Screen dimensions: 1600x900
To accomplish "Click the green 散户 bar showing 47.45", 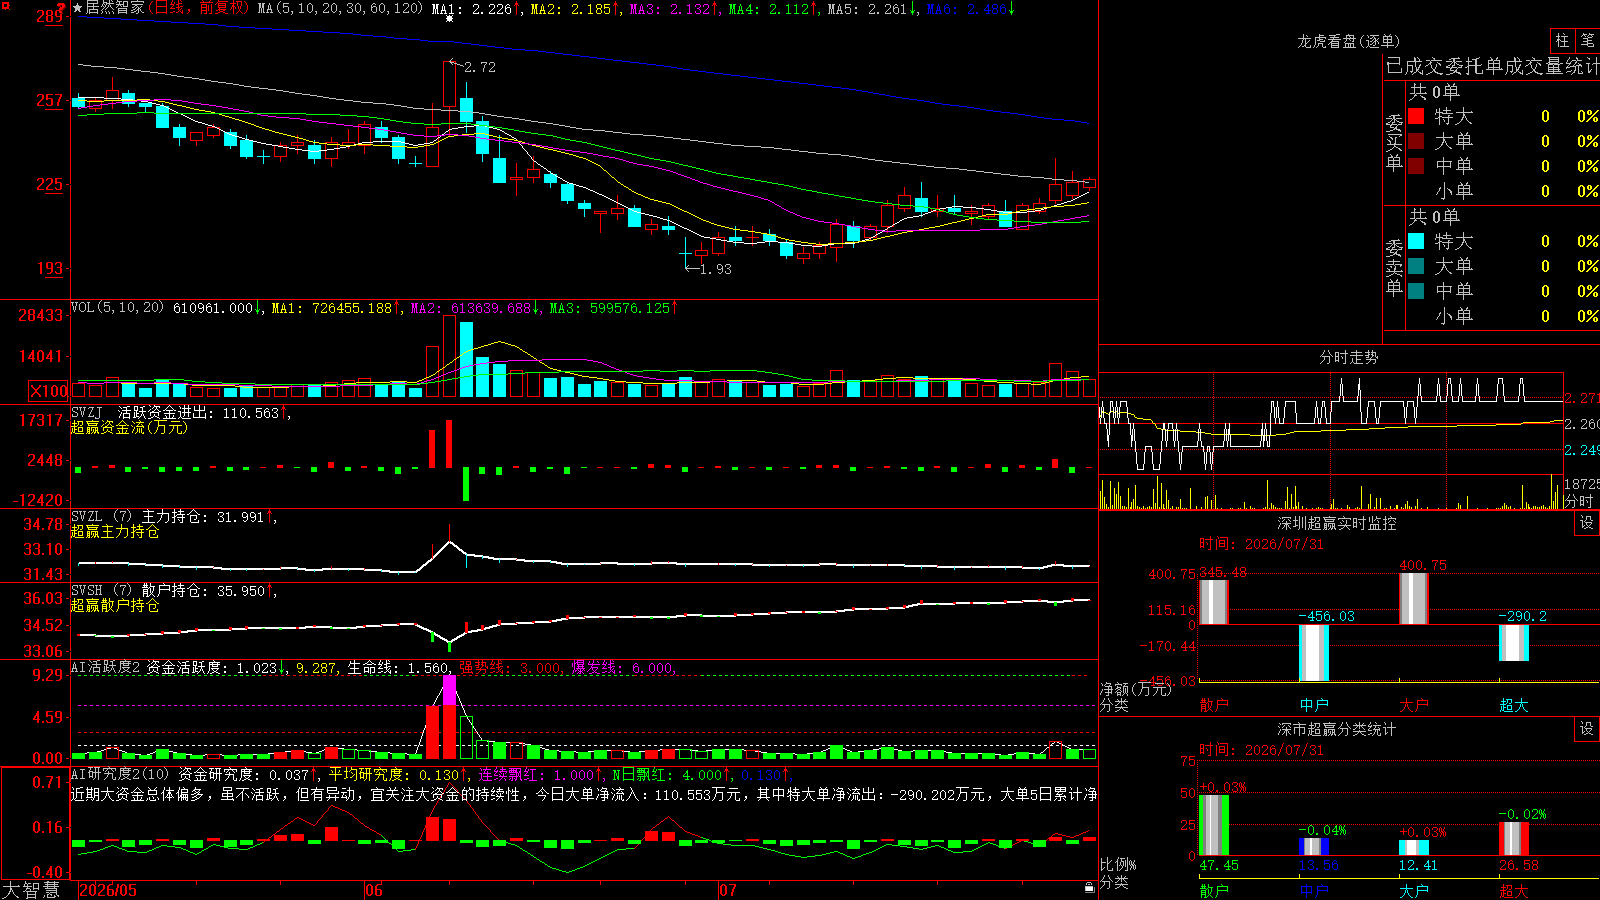I will [x=1213, y=825].
